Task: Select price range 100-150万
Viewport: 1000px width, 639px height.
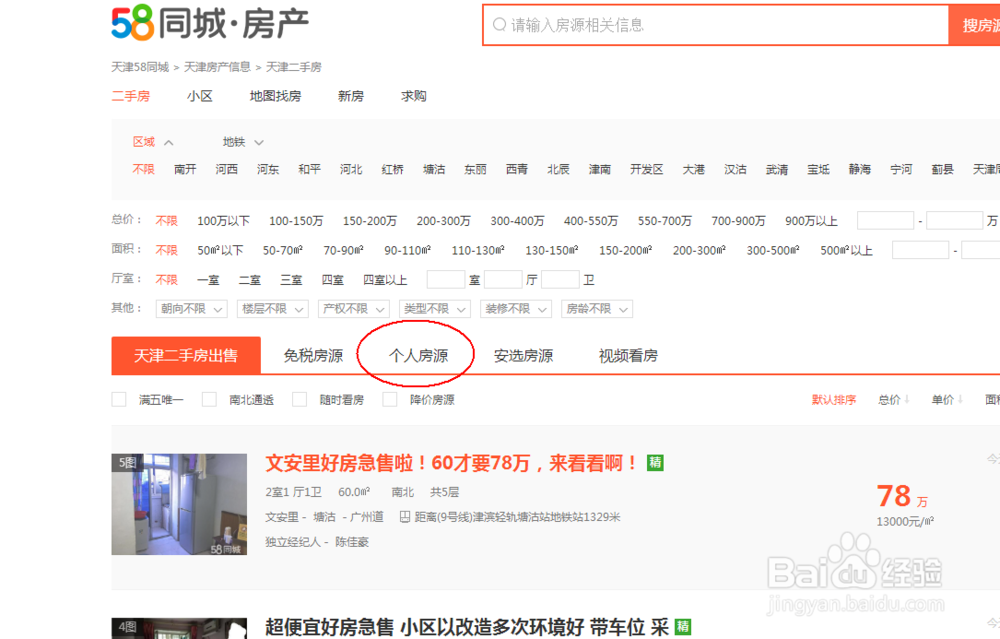Action: [296, 221]
